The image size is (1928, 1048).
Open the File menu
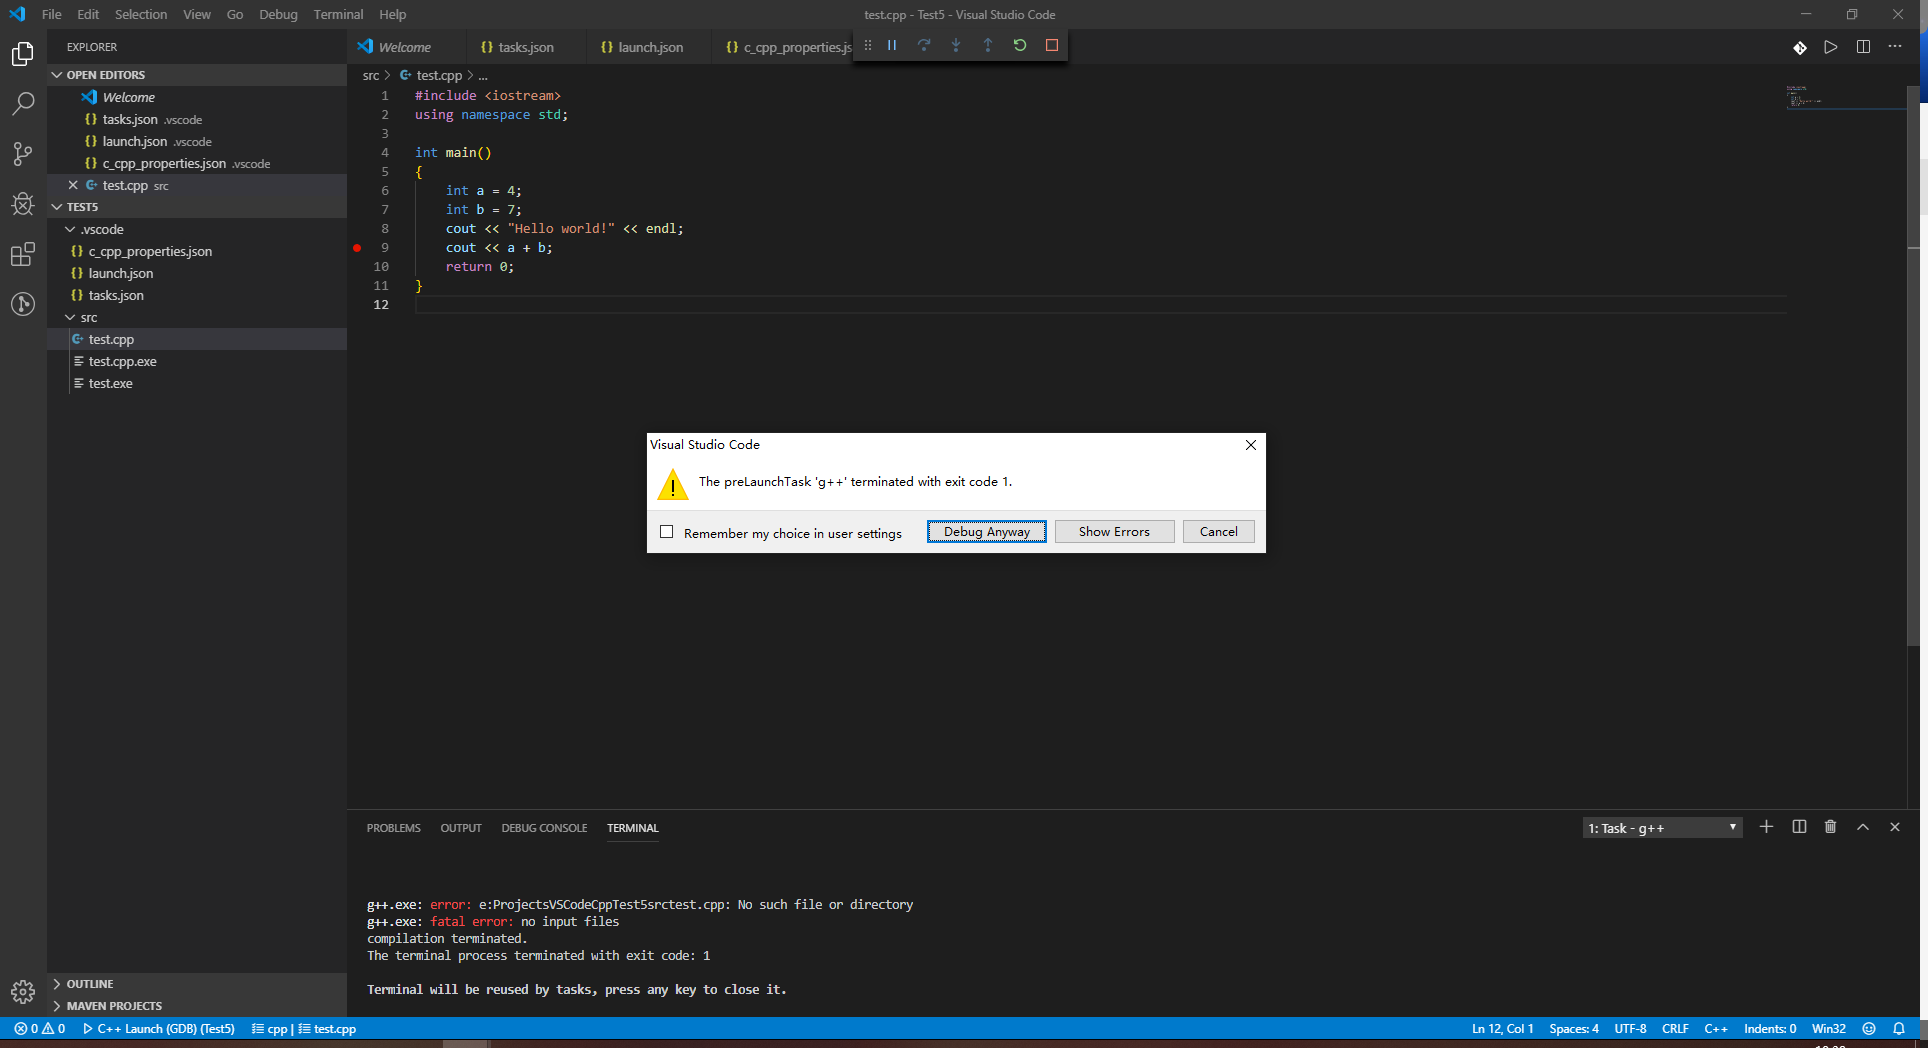point(52,14)
